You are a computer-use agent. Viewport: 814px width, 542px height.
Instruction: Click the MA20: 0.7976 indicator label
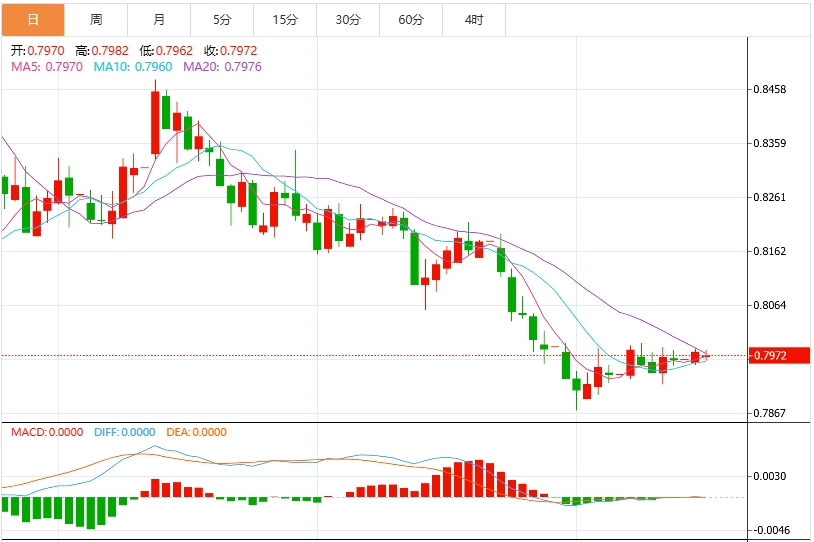click(222, 67)
